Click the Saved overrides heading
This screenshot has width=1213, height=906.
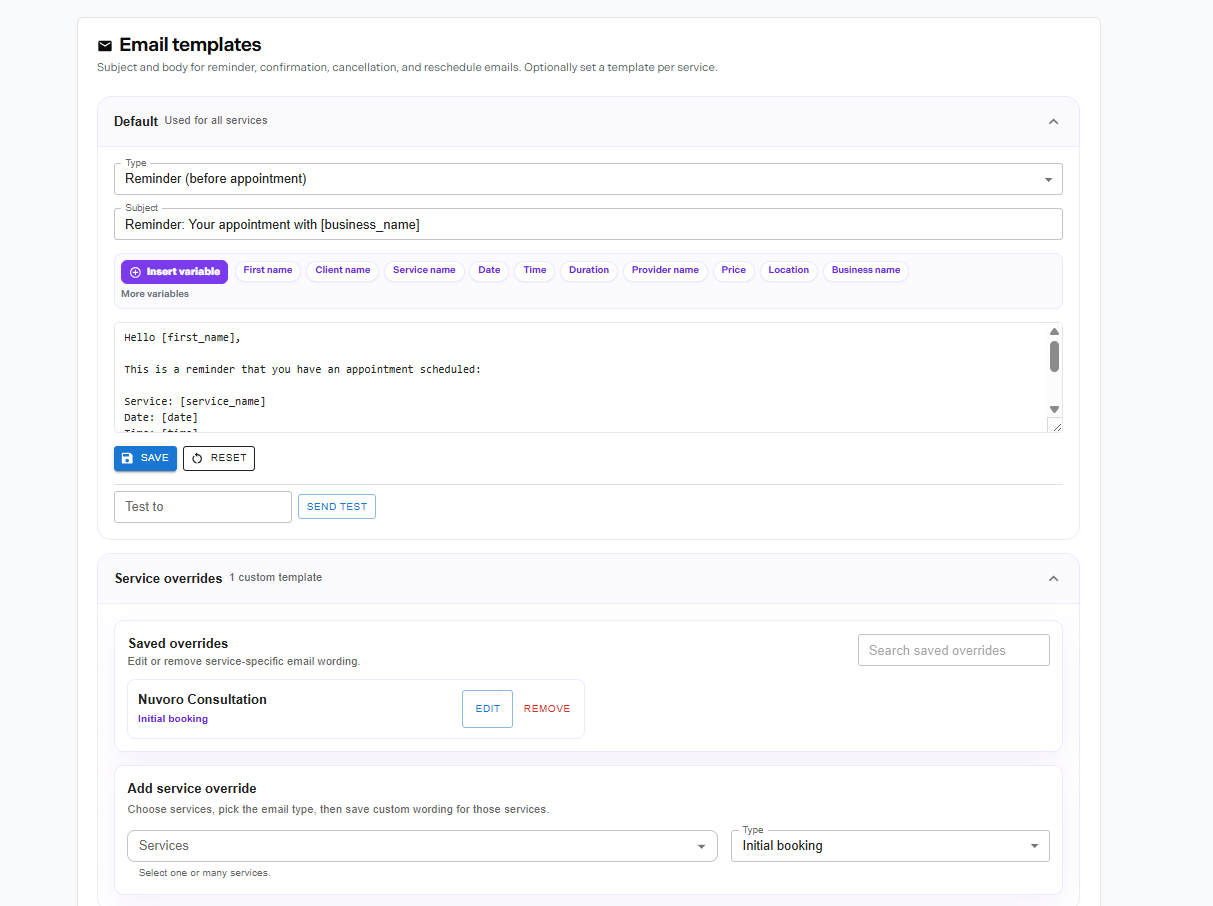click(x=178, y=643)
